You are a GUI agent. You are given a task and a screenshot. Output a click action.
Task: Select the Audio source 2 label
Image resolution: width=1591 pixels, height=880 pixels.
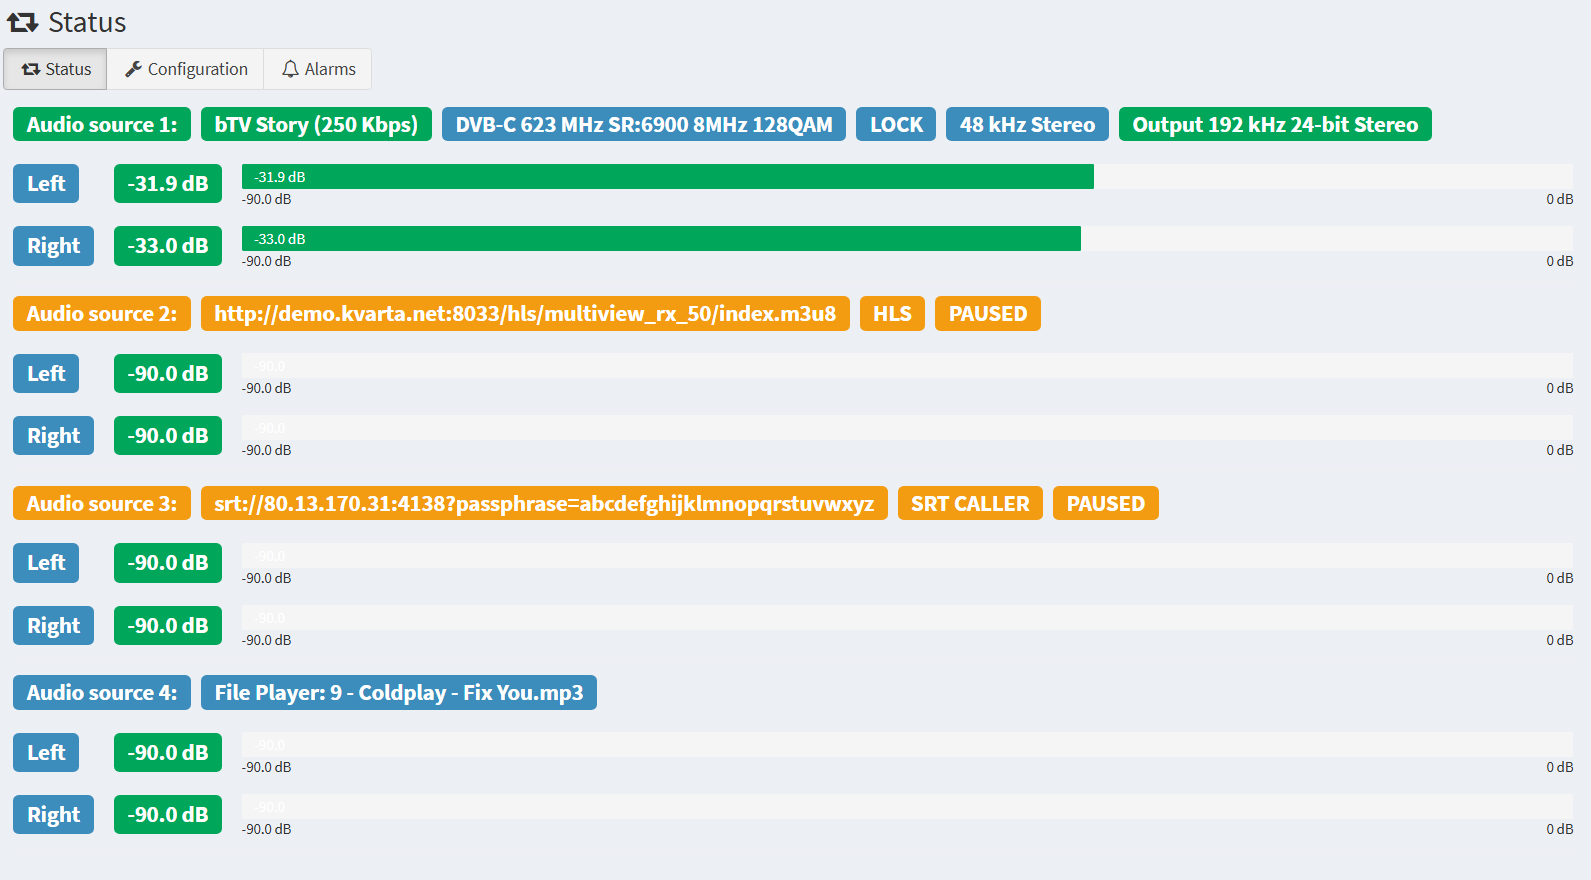coord(102,313)
